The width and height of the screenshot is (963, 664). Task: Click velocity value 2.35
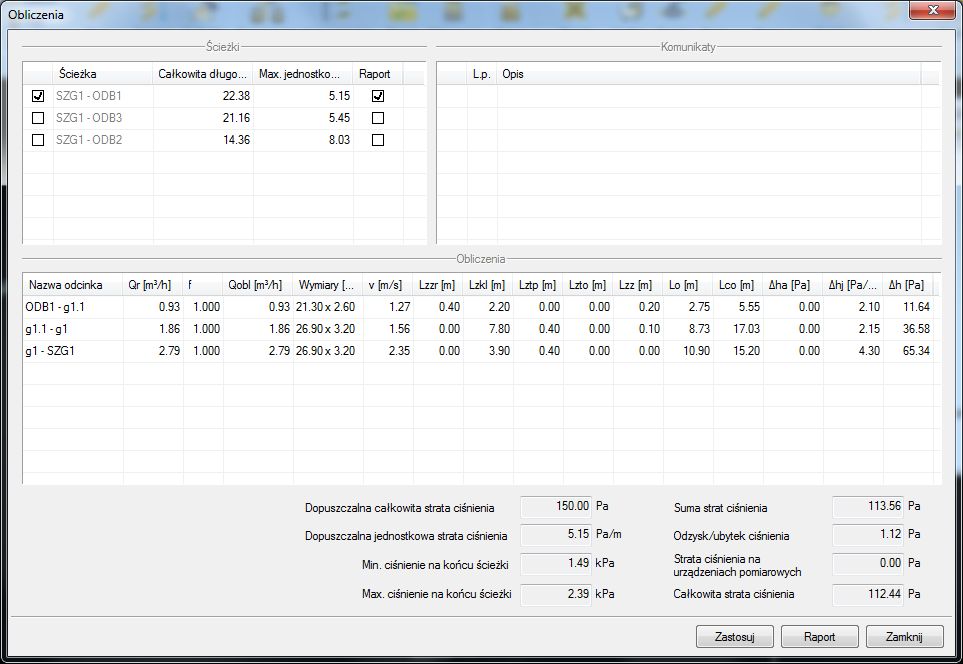pos(399,351)
